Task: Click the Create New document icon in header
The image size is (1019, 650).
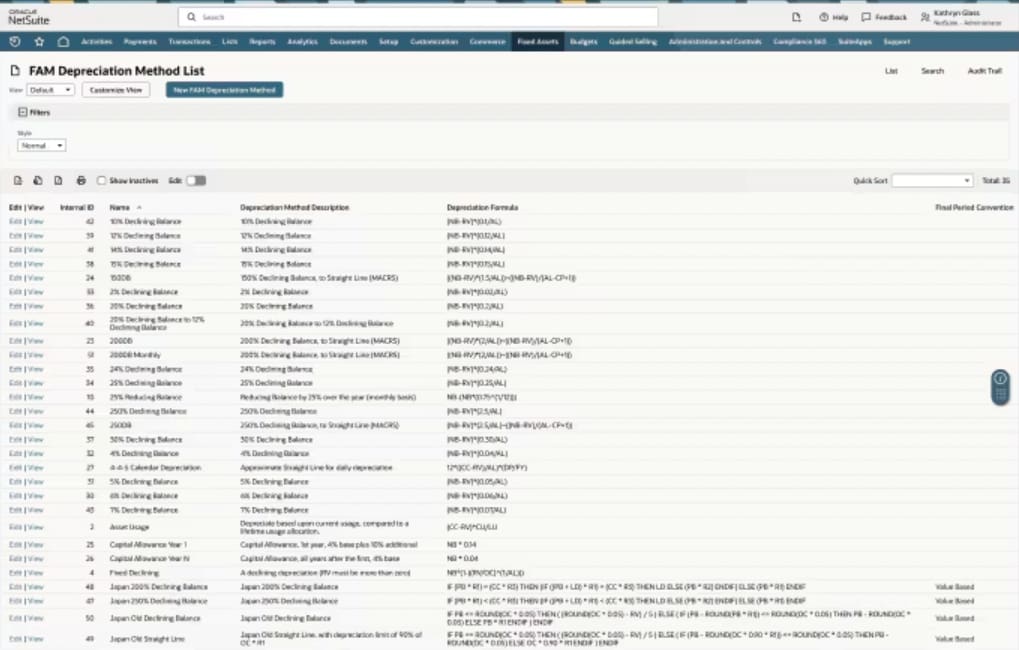Action: point(796,17)
